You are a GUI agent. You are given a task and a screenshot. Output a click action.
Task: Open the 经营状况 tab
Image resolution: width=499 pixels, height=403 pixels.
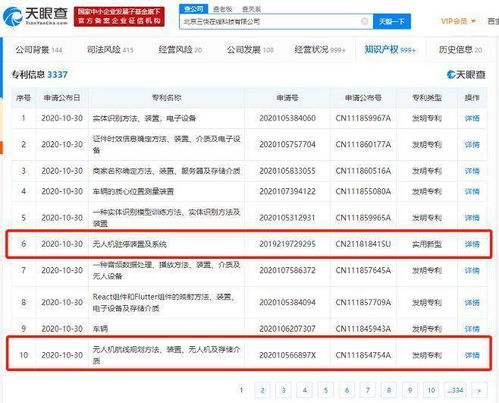(320, 50)
